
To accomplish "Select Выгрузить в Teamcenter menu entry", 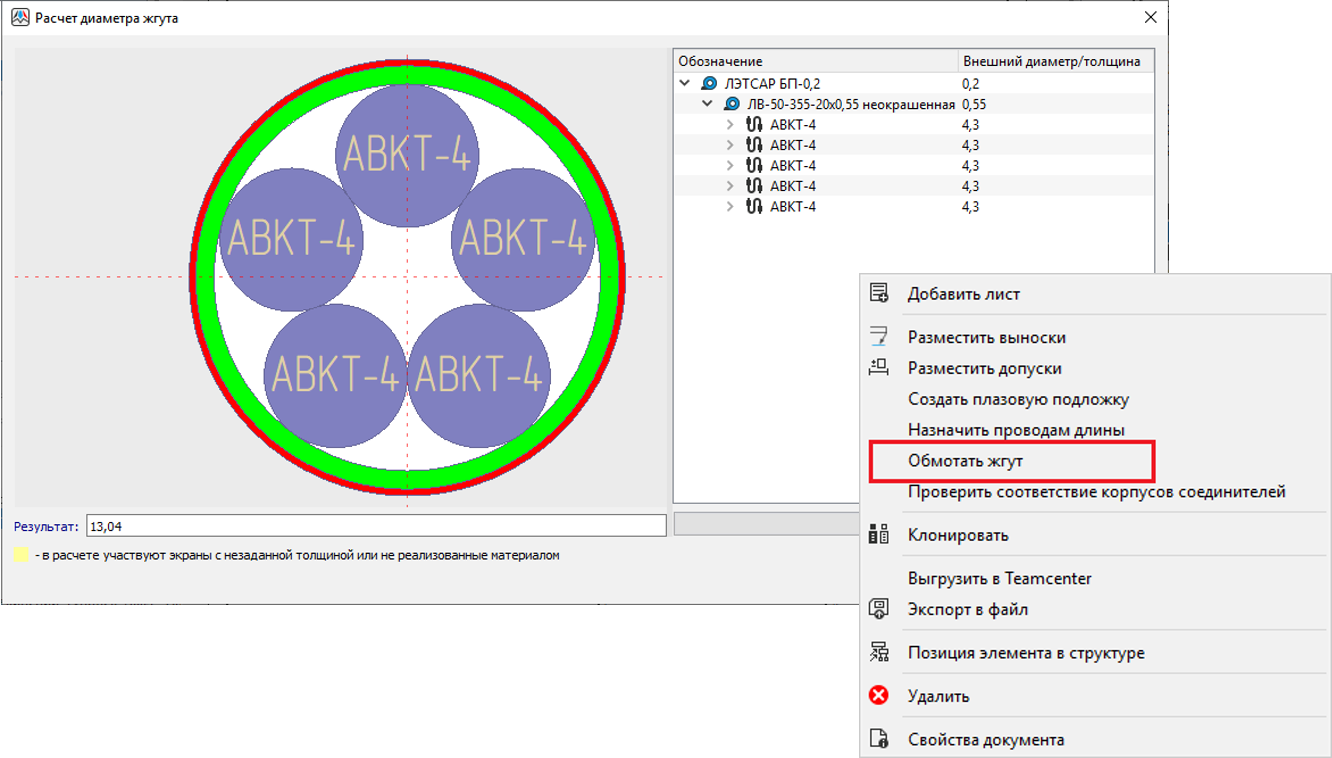I will [999, 578].
